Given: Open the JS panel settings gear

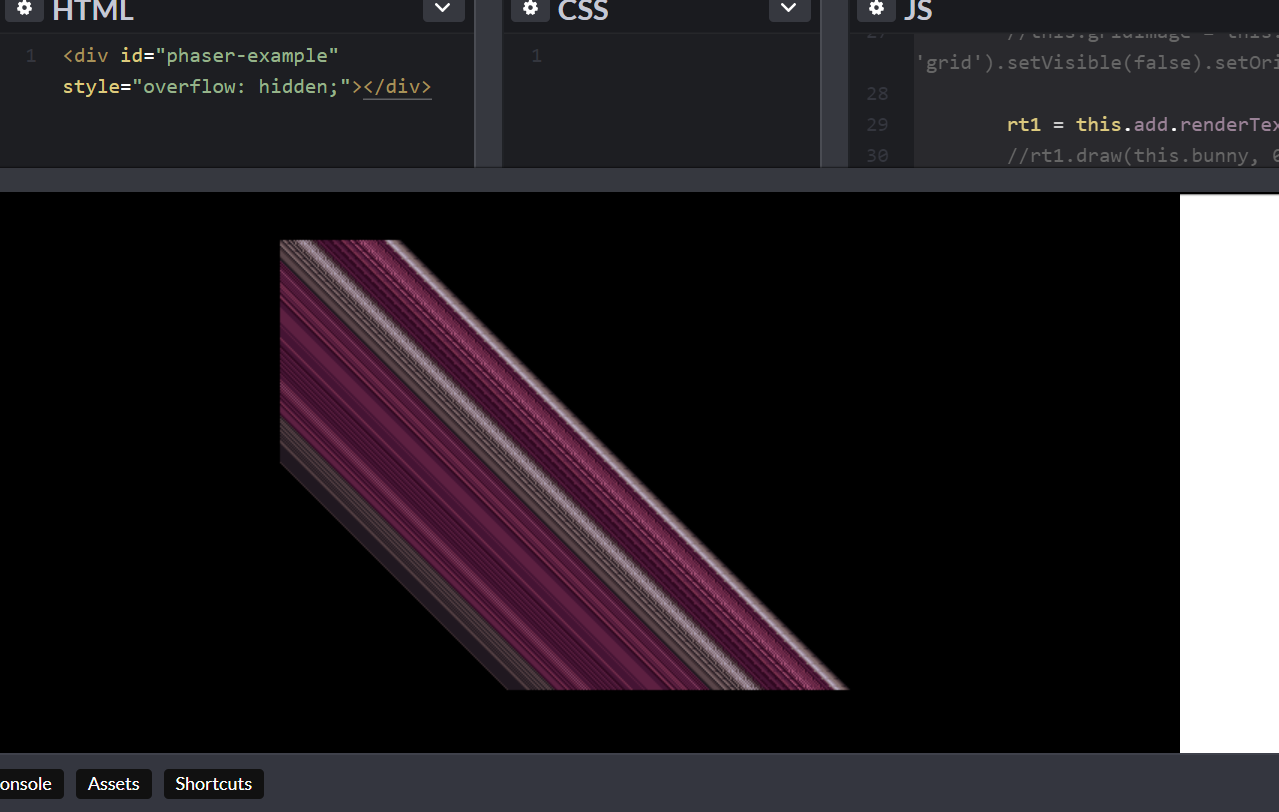Looking at the screenshot, I should (x=876, y=8).
